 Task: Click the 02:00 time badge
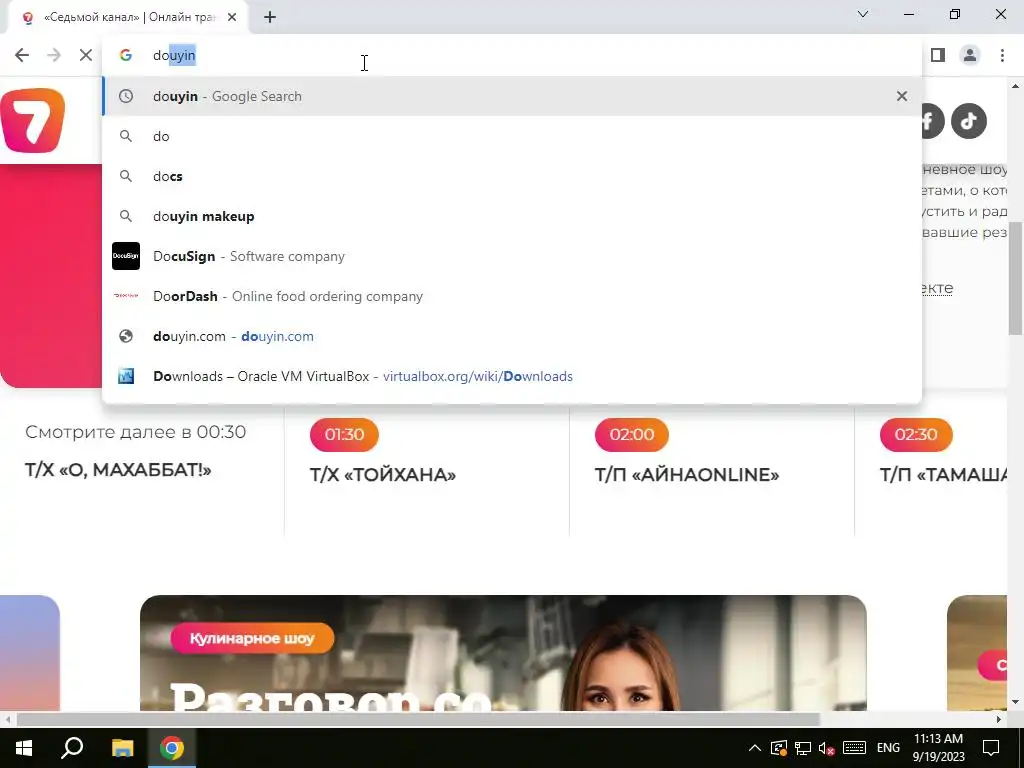click(x=632, y=434)
